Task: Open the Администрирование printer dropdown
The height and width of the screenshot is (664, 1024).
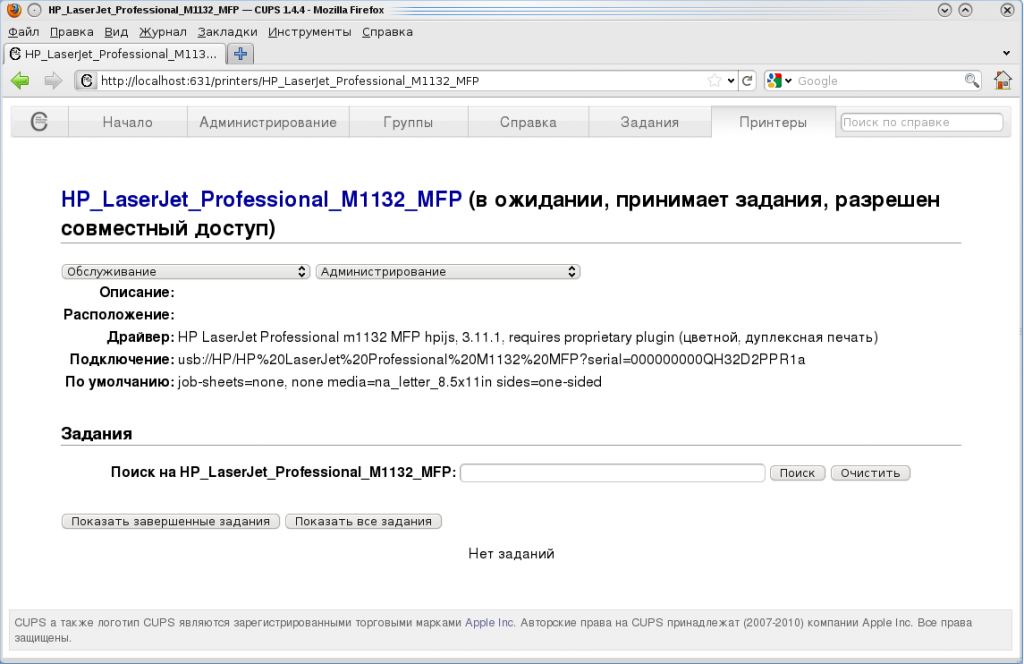Action: pyautogui.click(x=448, y=272)
